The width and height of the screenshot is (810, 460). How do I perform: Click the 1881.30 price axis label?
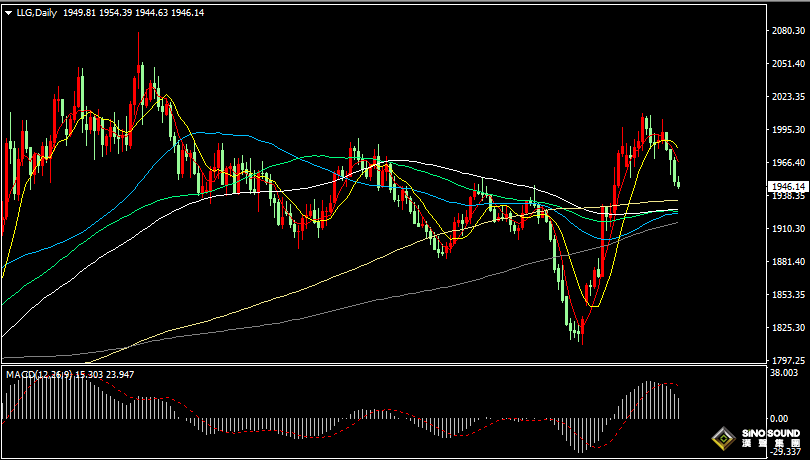tap(788, 262)
